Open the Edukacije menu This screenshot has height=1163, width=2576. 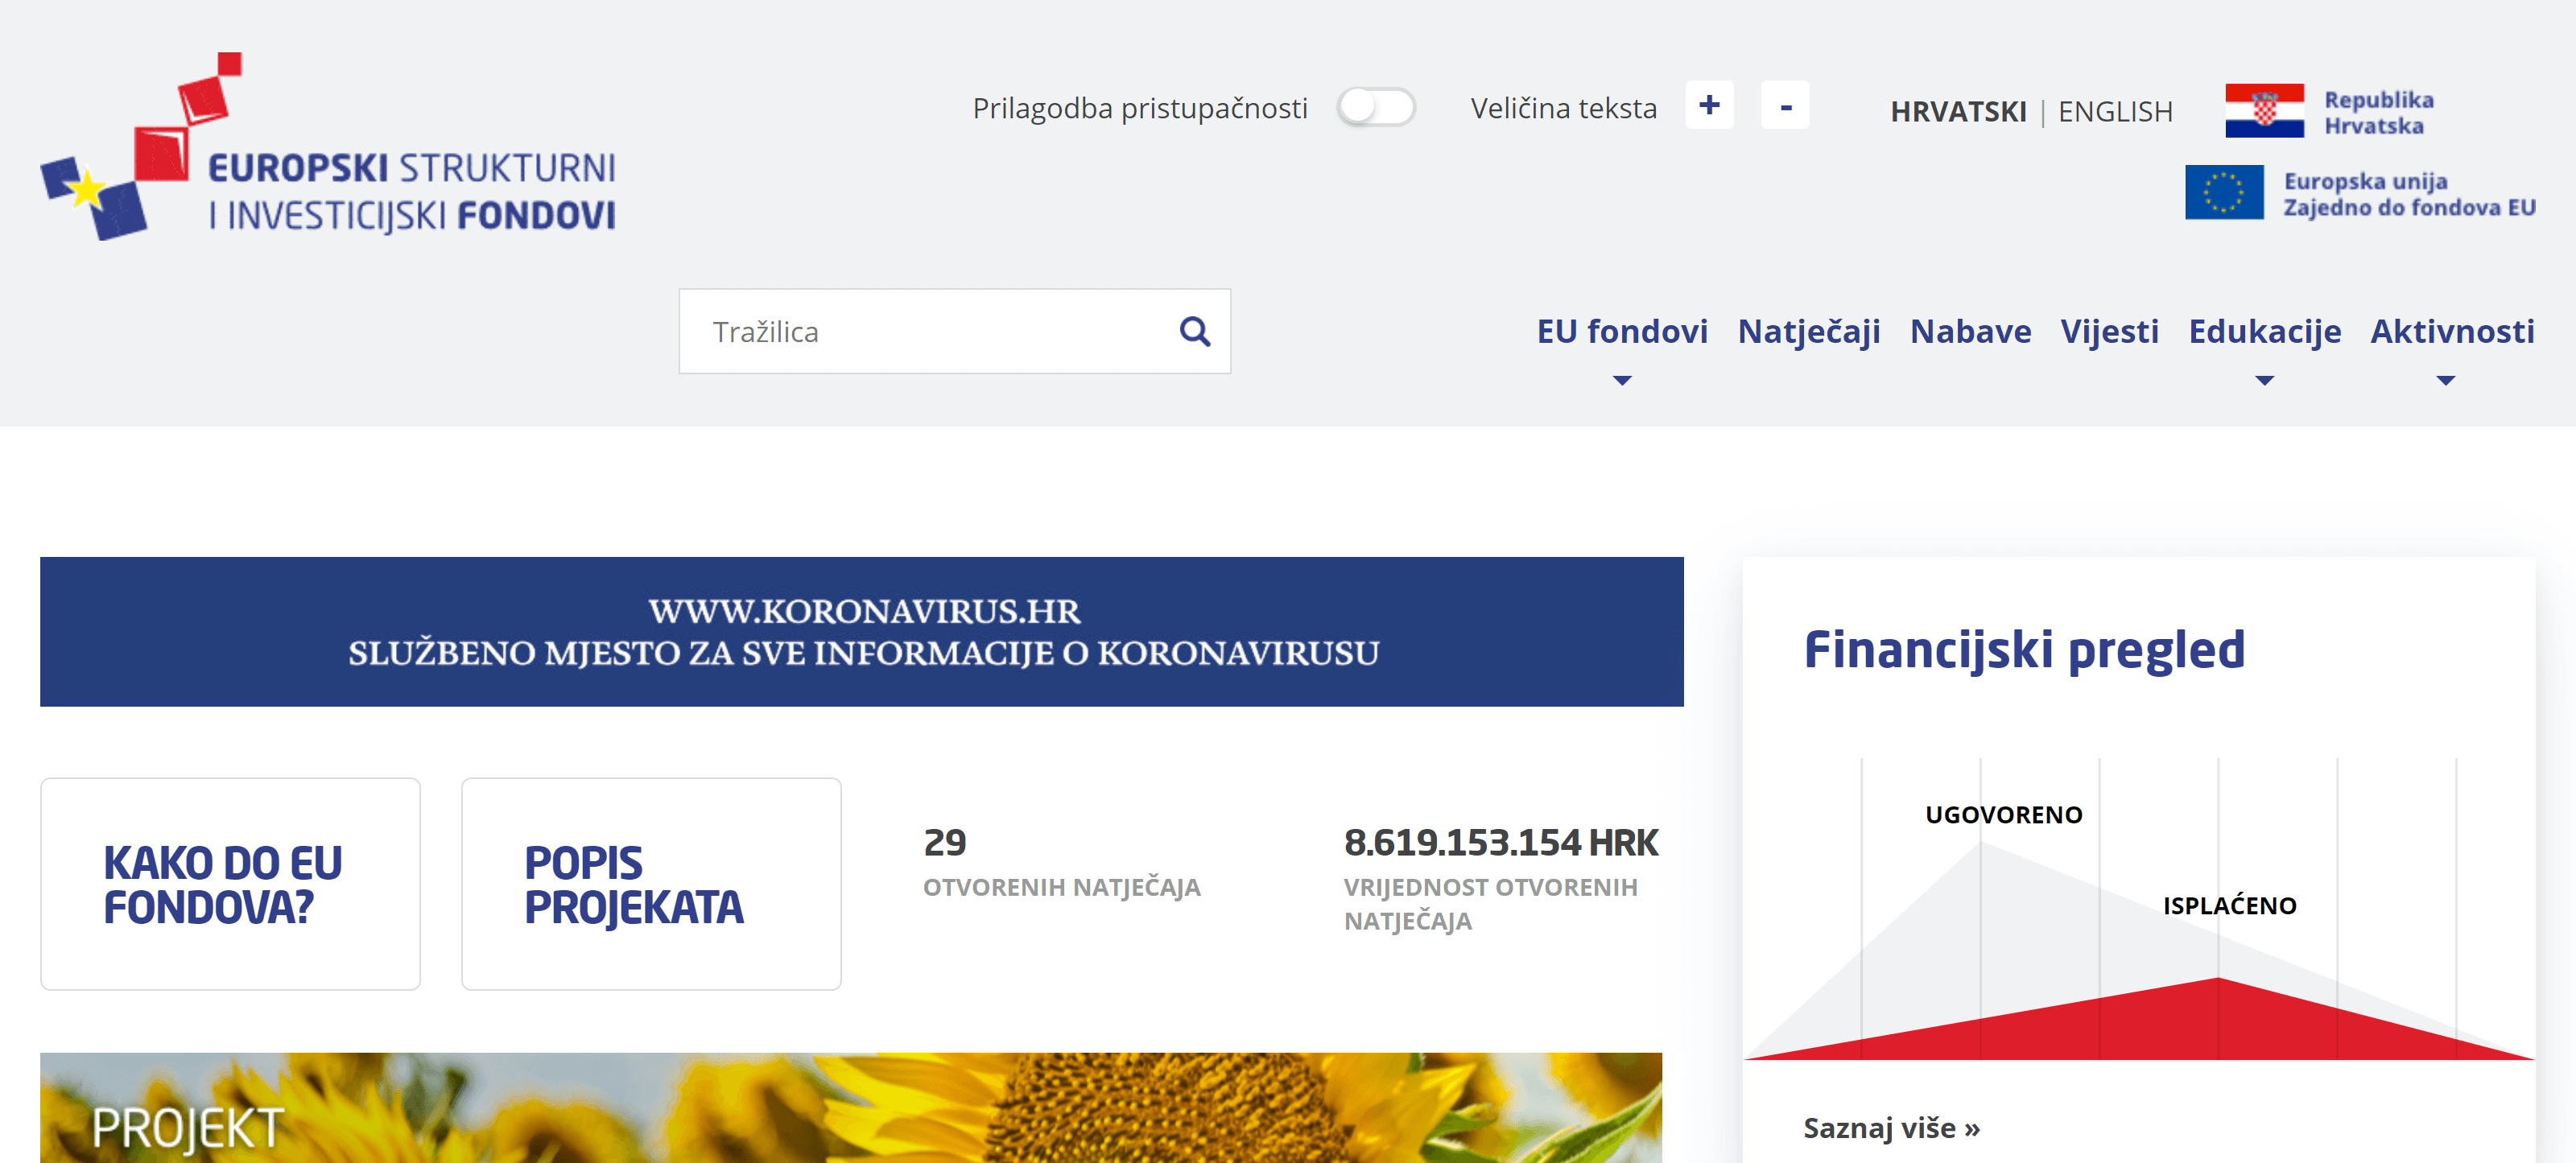2264,332
